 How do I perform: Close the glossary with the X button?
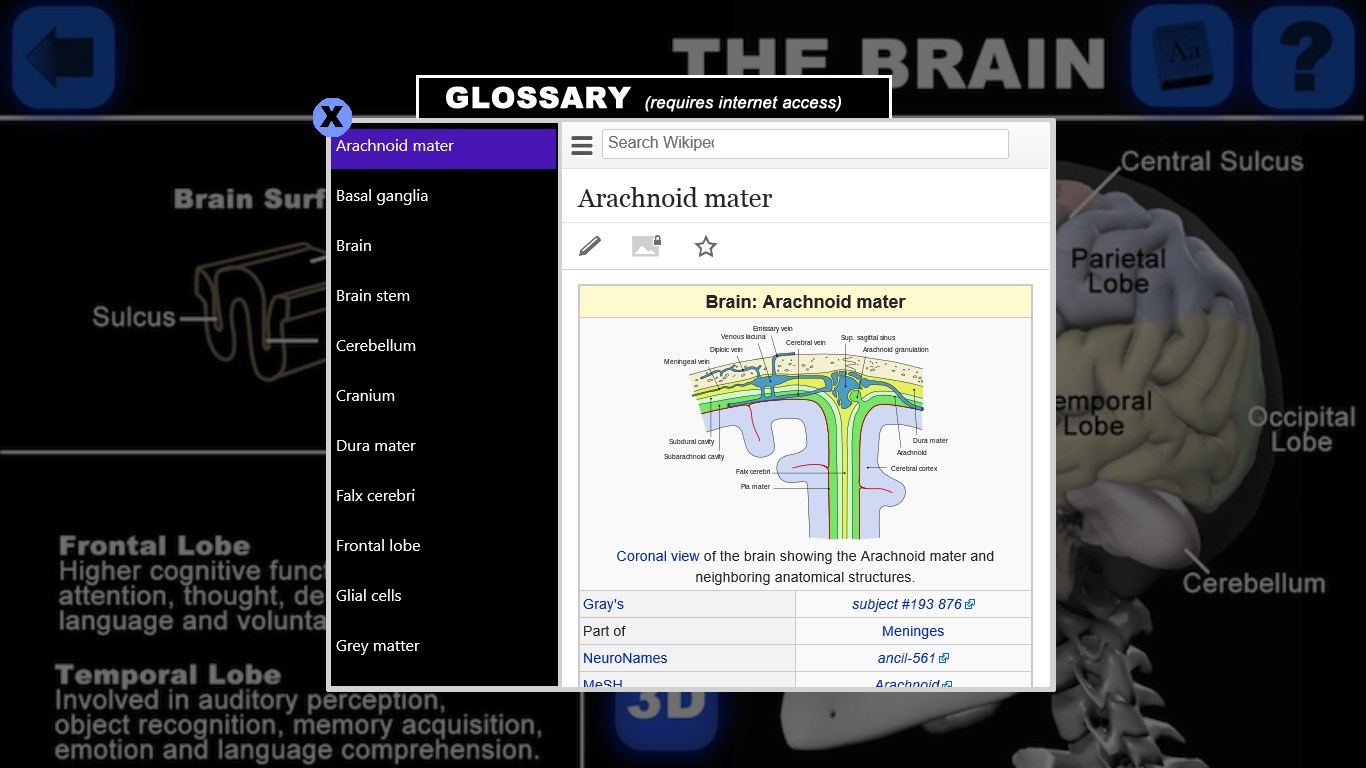[x=332, y=118]
